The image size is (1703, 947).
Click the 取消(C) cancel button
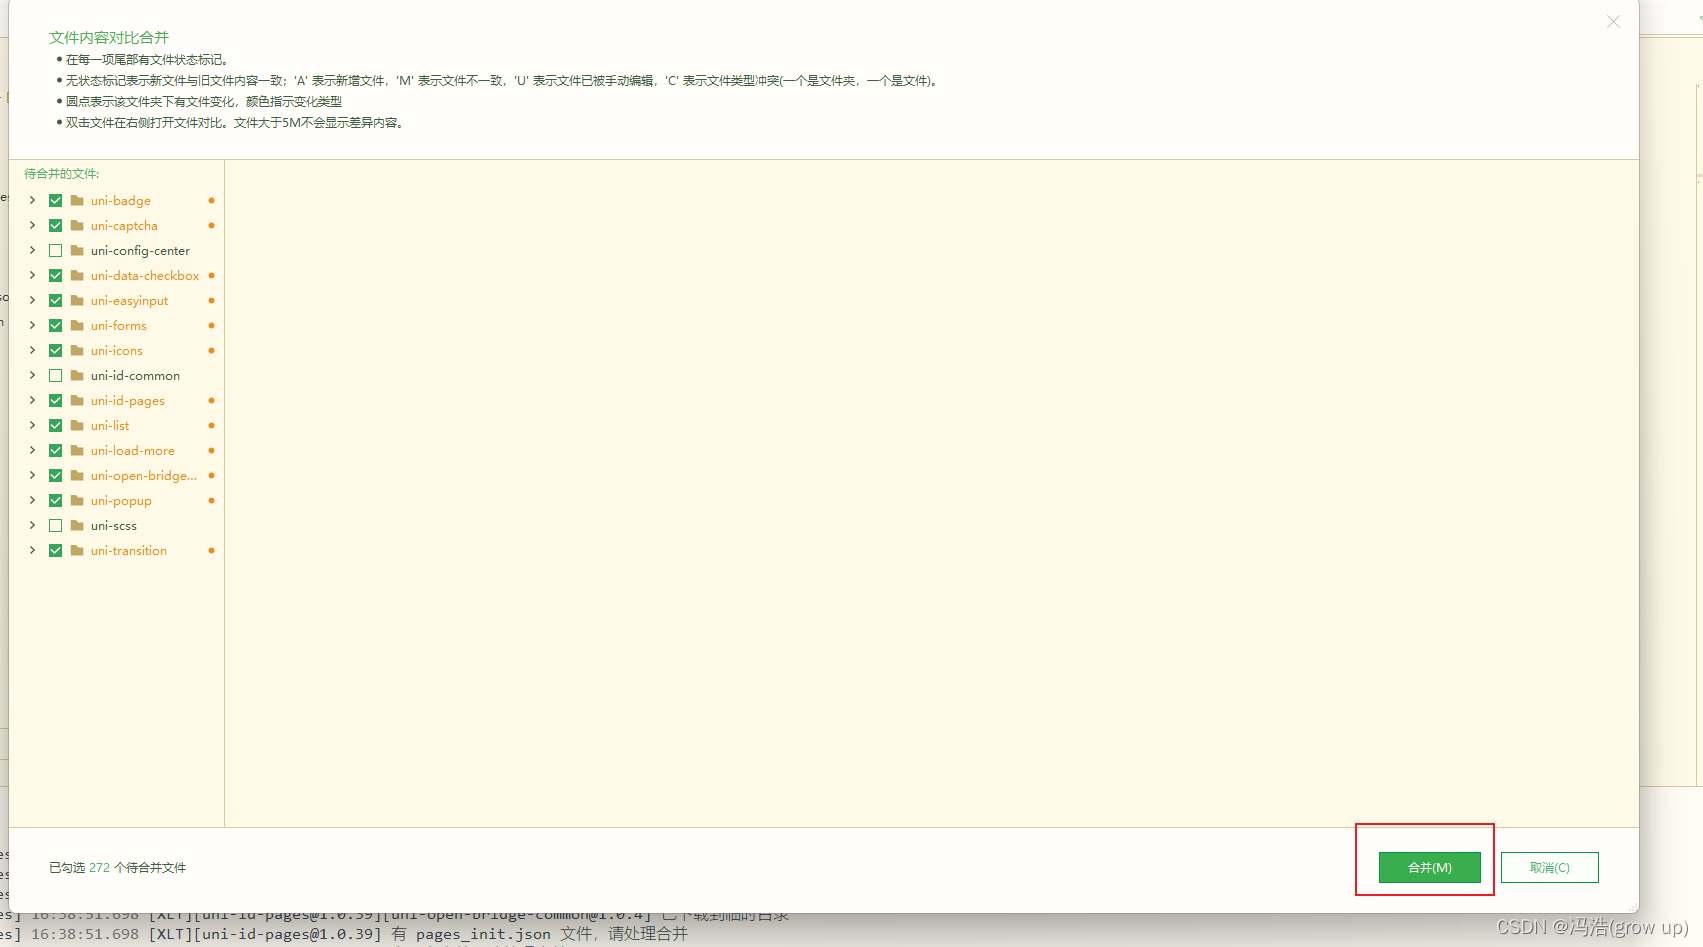click(x=1549, y=867)
